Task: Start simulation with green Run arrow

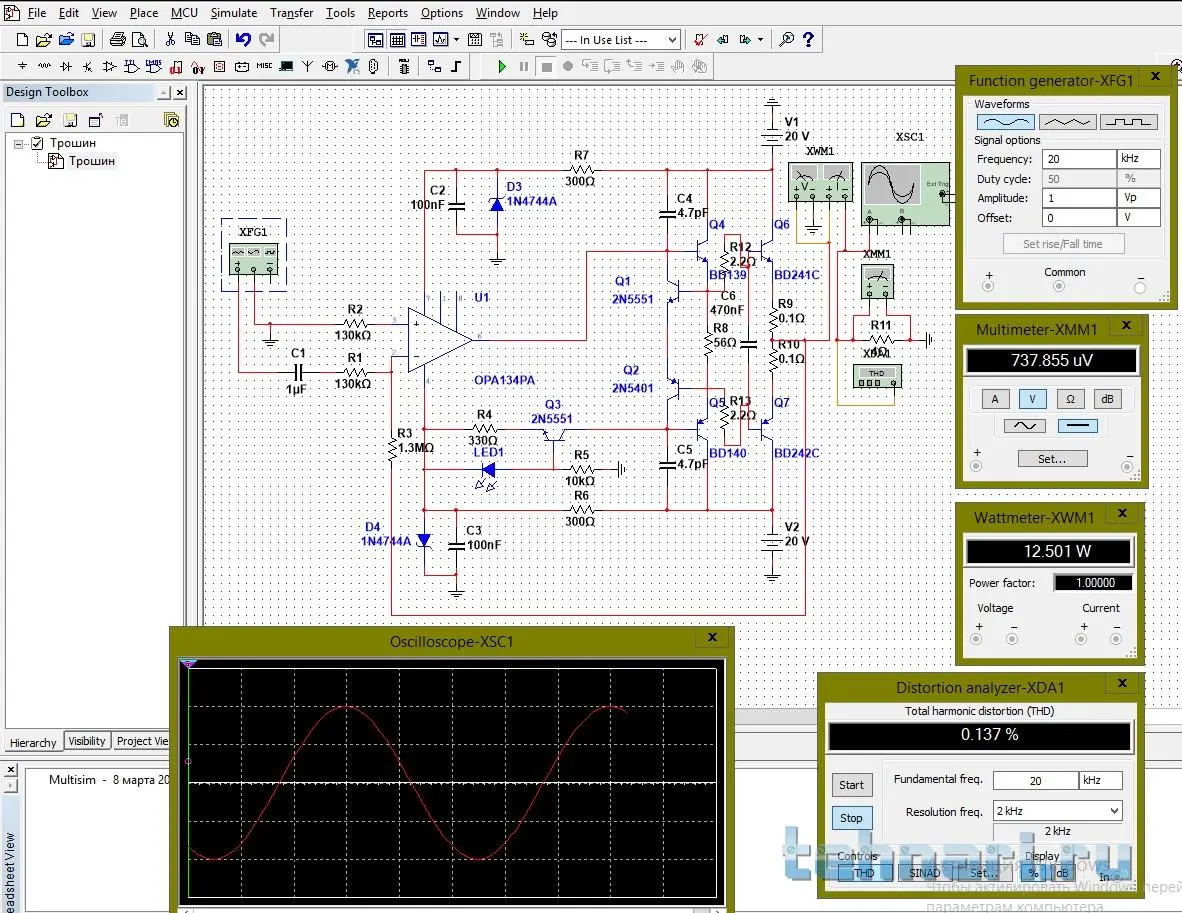Action: 503,67
